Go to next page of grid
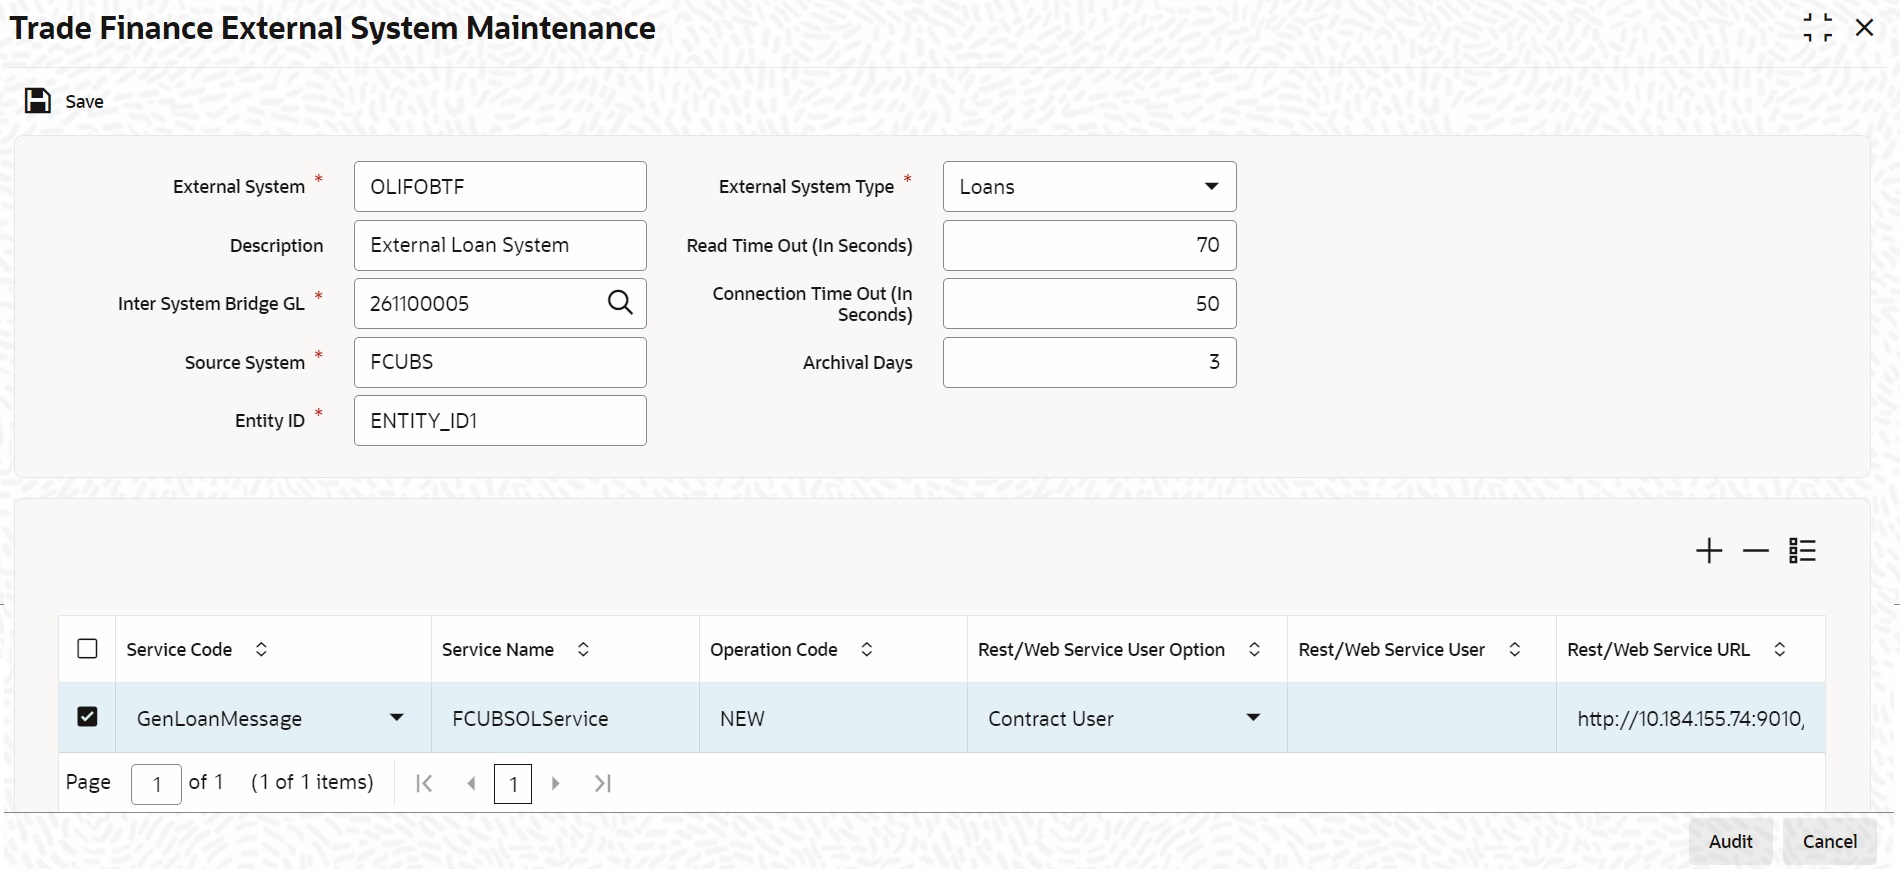 (x=556, y=783)
